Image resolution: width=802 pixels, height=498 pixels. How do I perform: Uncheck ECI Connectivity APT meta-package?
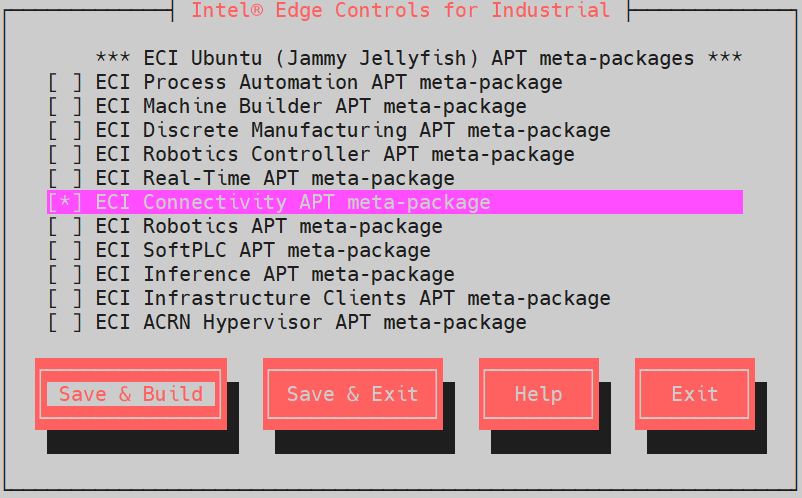(x=65, y=202)
